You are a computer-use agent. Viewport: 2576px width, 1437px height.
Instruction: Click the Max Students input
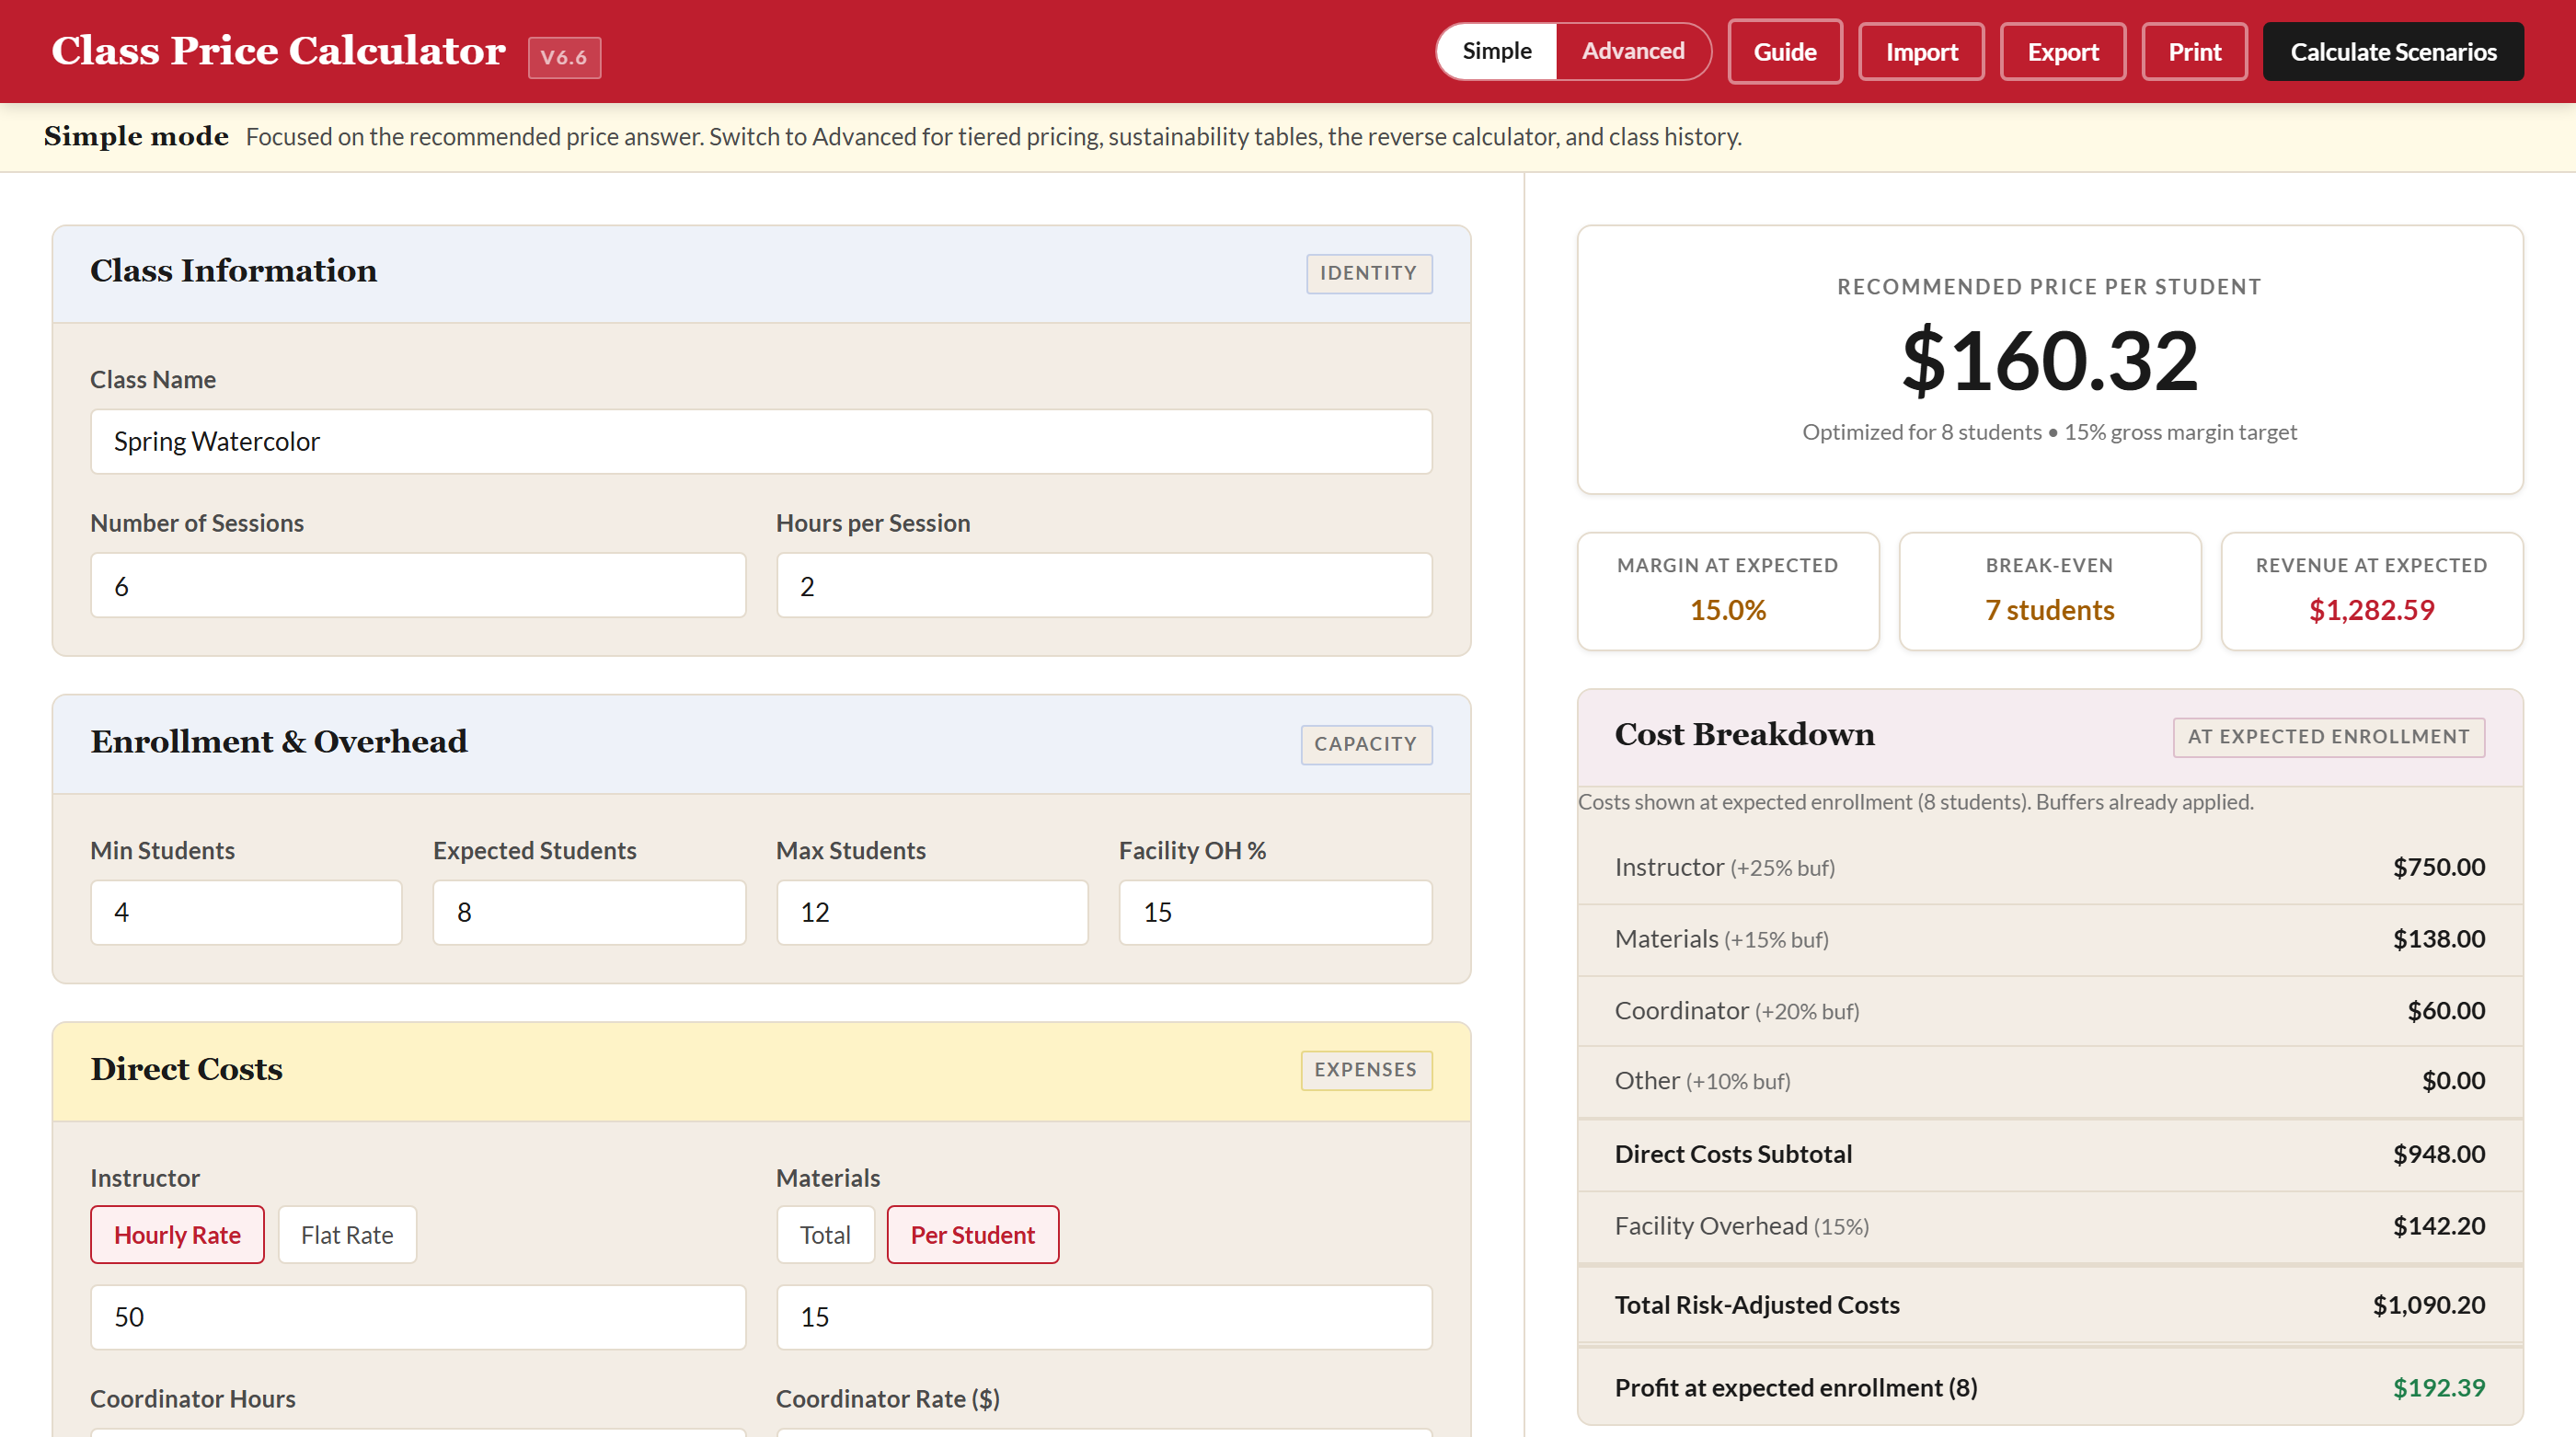932,912
